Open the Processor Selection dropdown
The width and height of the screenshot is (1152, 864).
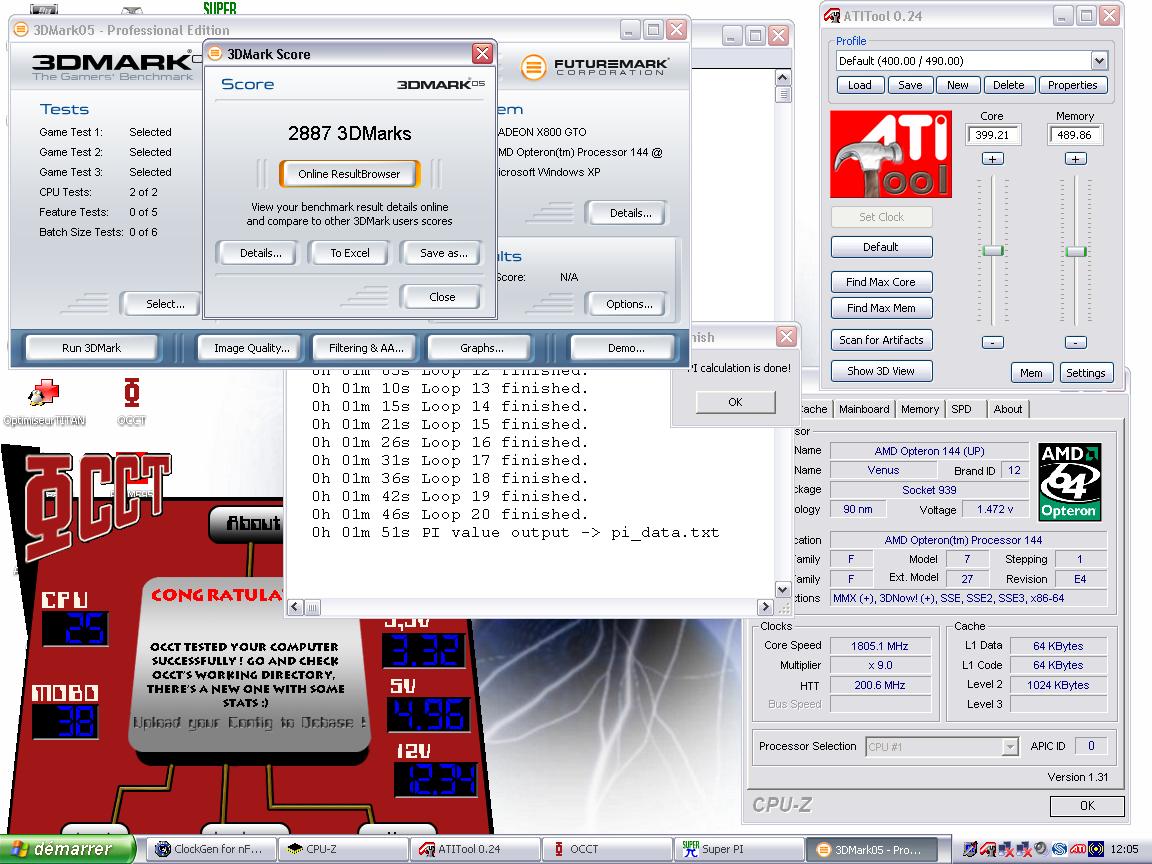(x=1009, y=747)
